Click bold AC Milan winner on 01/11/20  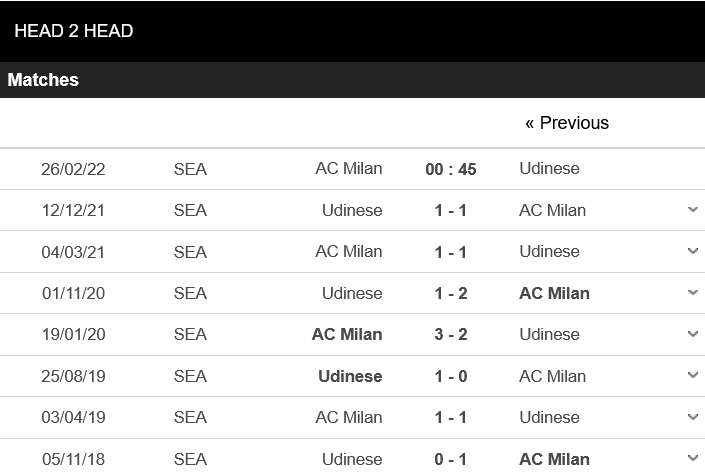click(x=554, y=293)
